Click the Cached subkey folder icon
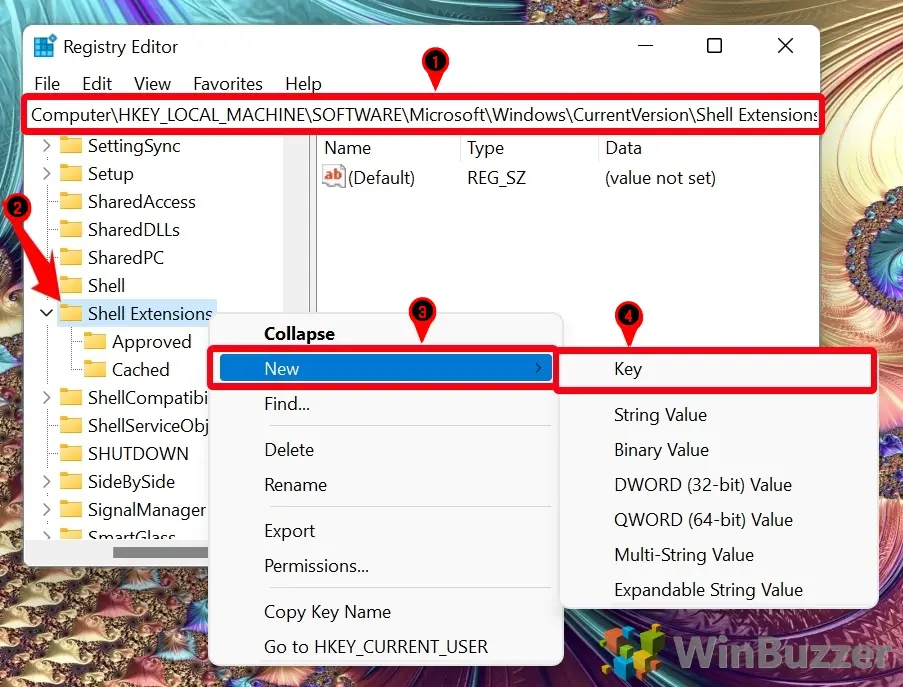The height and width of the screenshot is (687, 903). coord(95,369)
